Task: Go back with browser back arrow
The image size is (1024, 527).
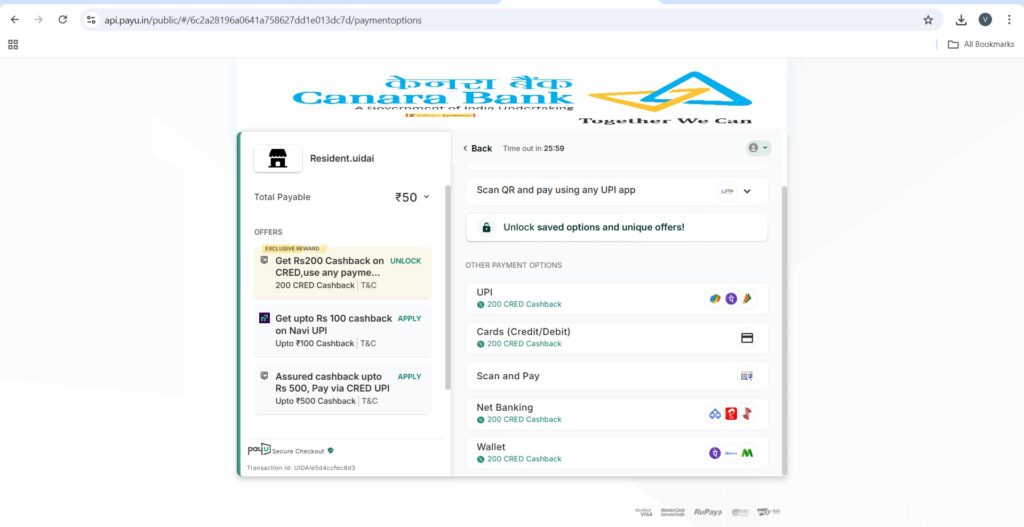Action: coord(14,20)
